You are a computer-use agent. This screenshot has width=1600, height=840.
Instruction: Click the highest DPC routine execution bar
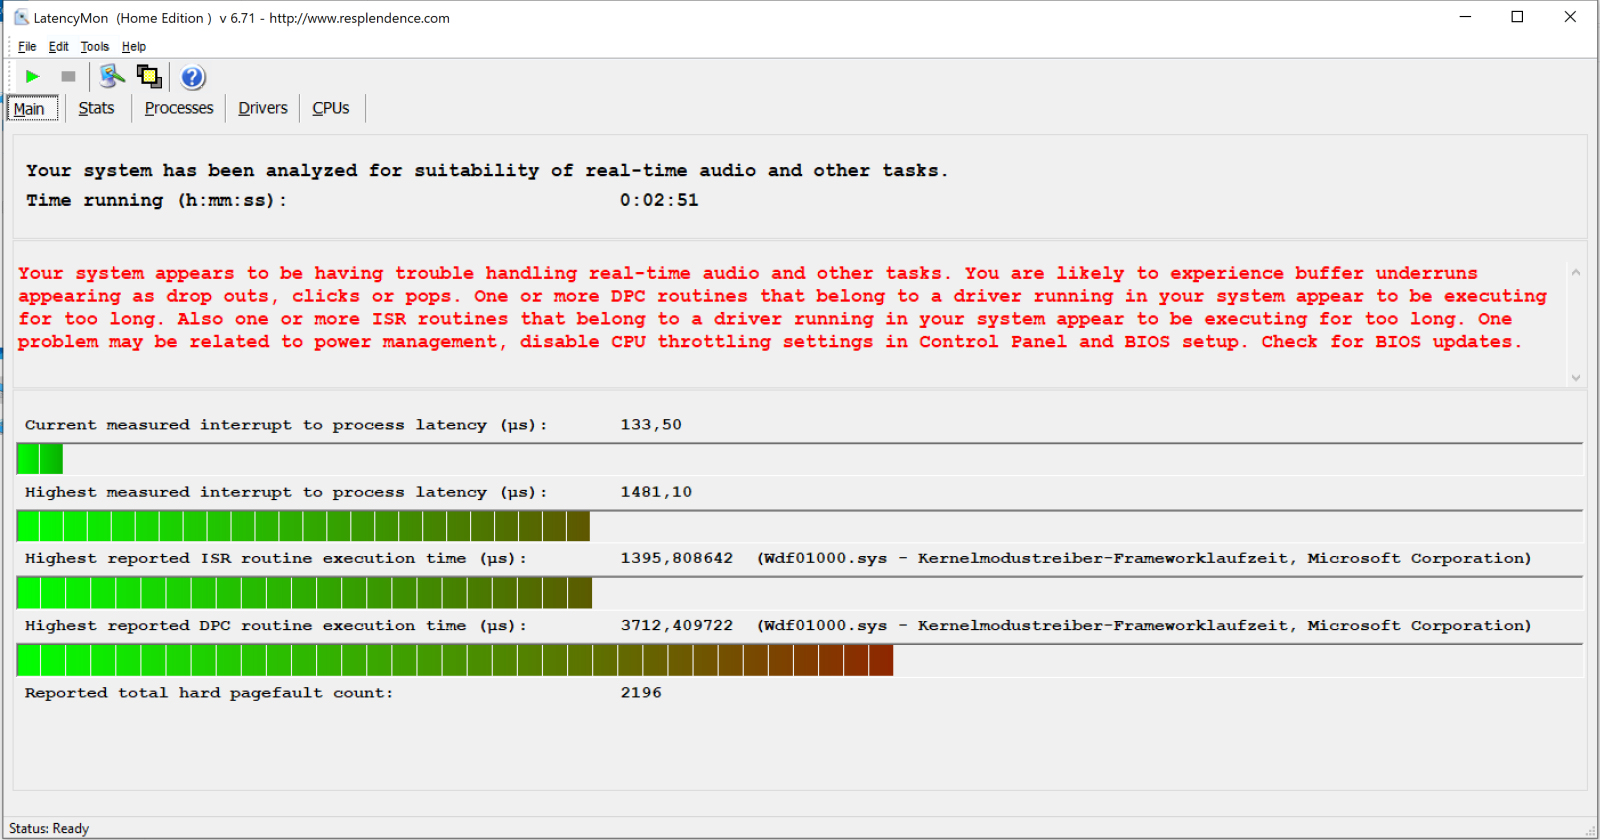(455, 660)
